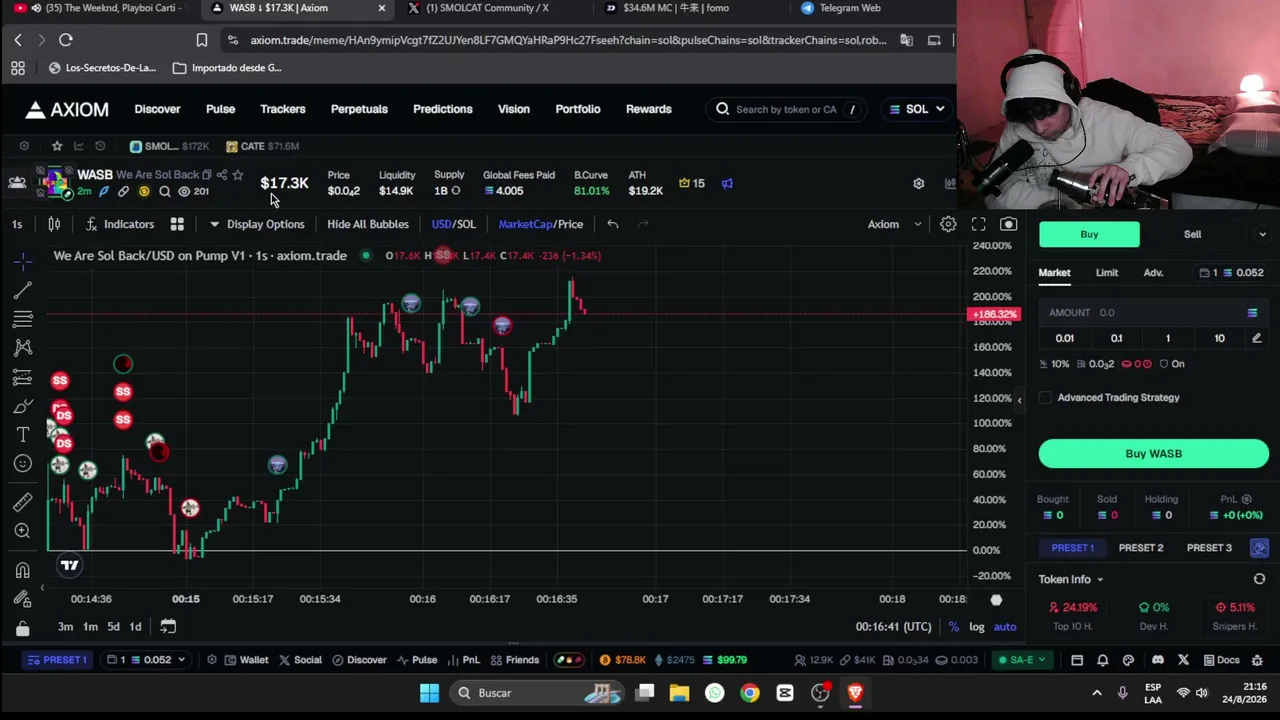Click the Buy WASB button
This screenshot has width=1280, height=720.
[1154, 454]
